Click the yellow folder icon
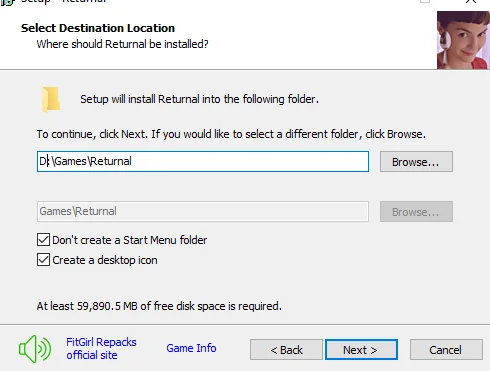 pos(51,100)
